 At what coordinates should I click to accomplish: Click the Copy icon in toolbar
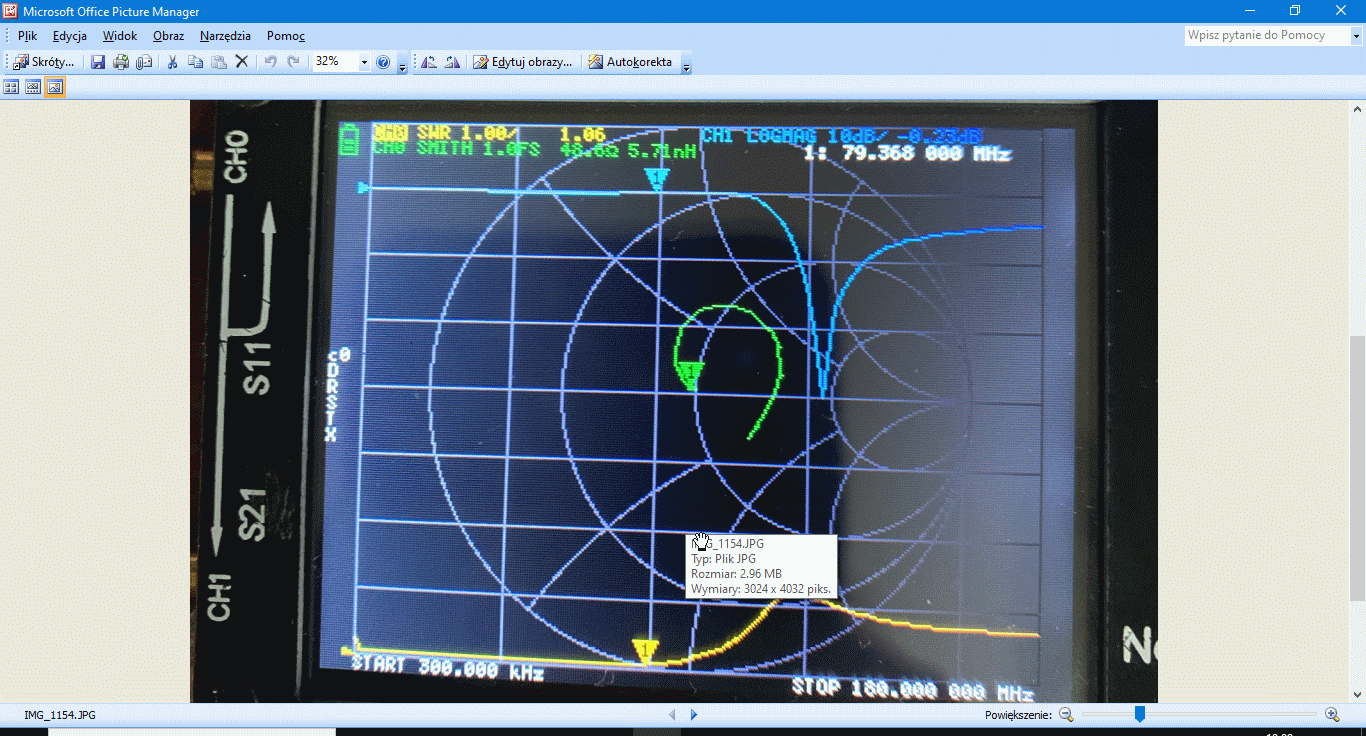click(x=195, y=62)
